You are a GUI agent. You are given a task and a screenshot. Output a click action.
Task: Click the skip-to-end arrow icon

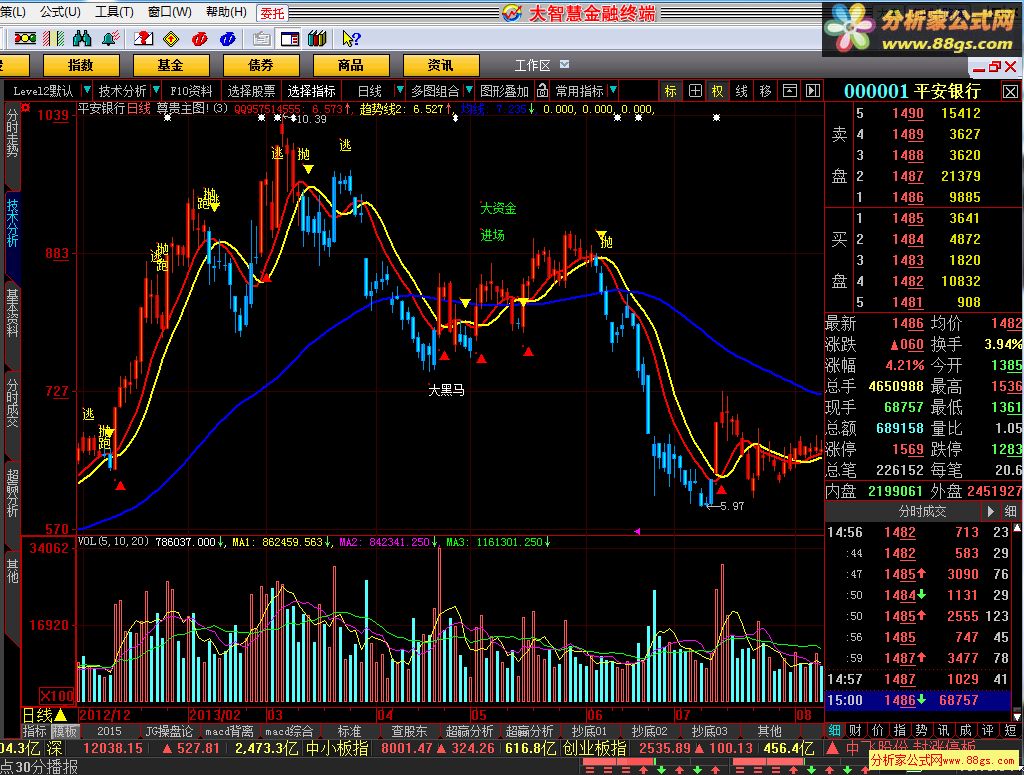813,91
